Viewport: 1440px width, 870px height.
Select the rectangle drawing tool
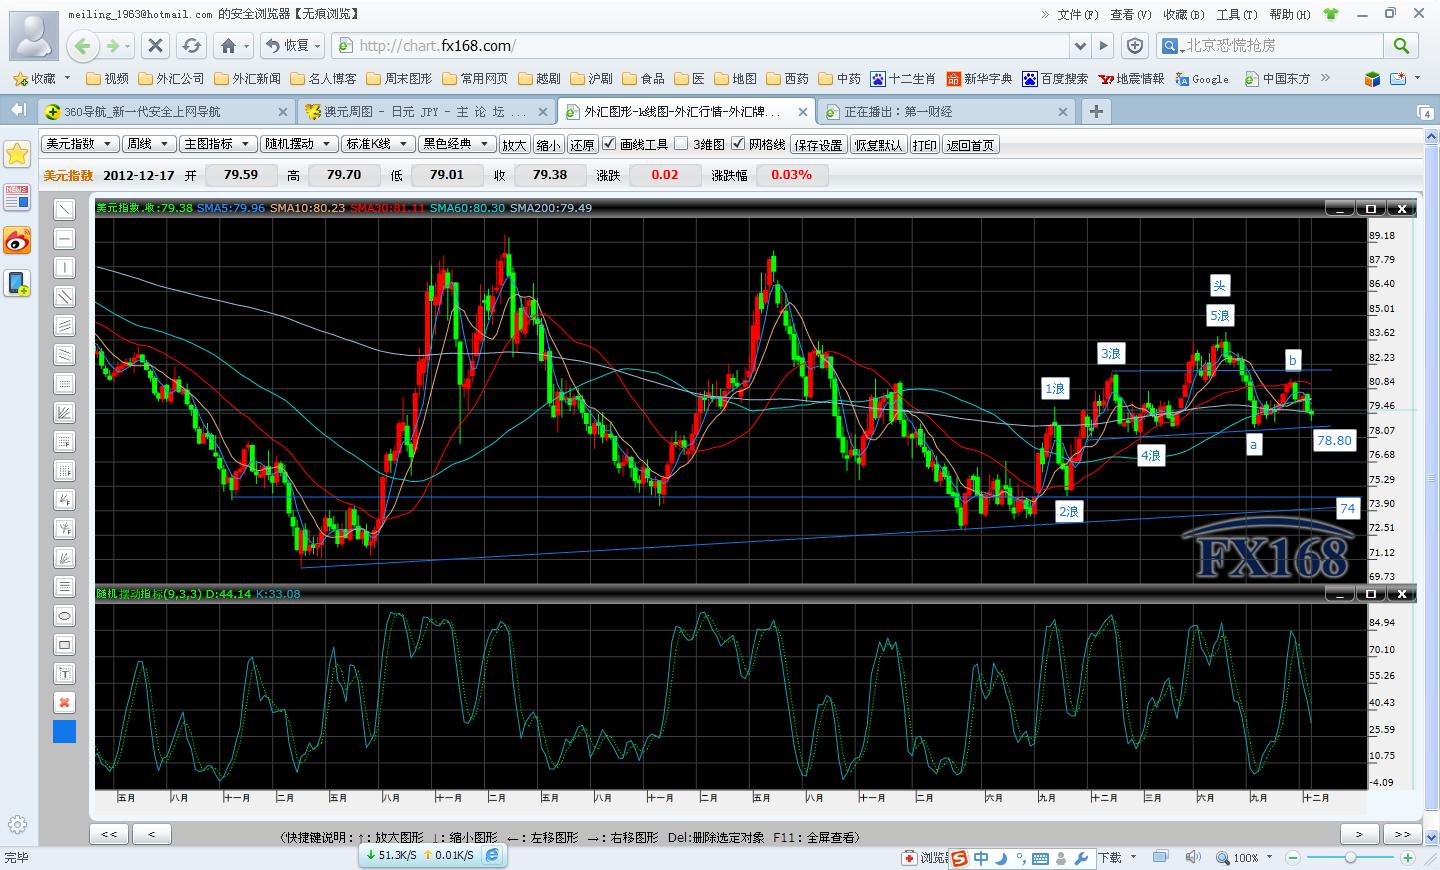click(x=64, y=645)
